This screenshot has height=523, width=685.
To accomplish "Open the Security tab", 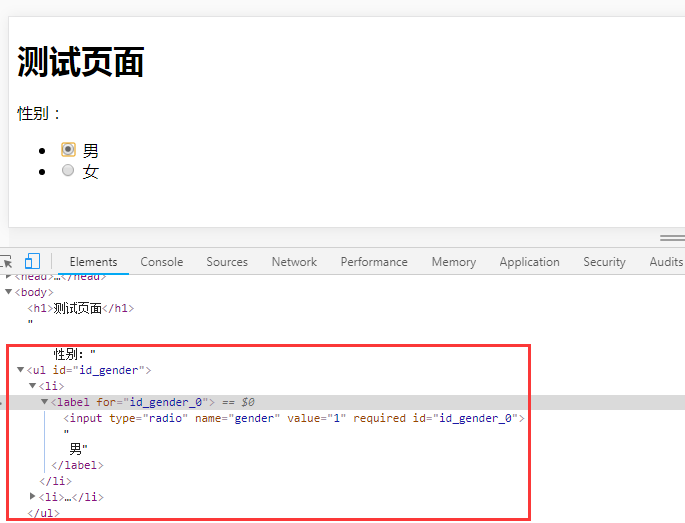I will coord(604,262).
